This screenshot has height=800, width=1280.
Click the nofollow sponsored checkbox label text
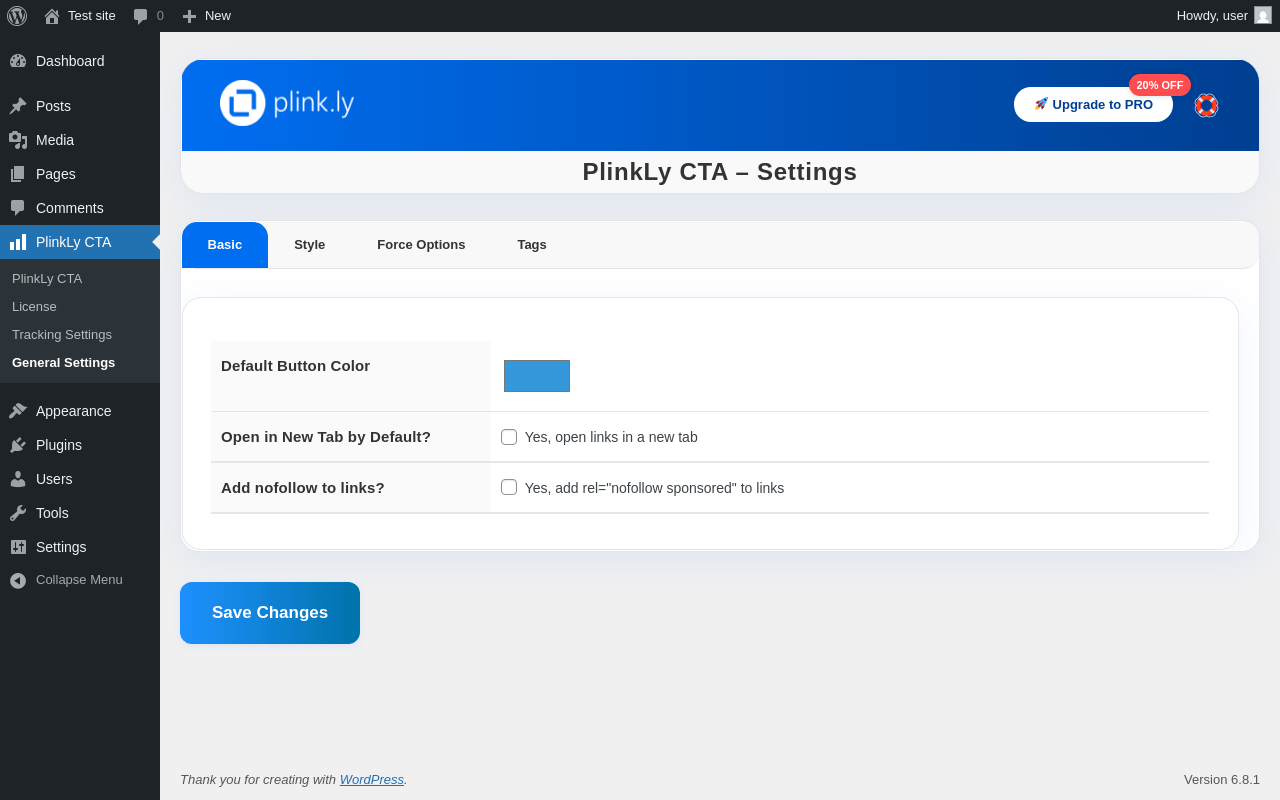654,488
